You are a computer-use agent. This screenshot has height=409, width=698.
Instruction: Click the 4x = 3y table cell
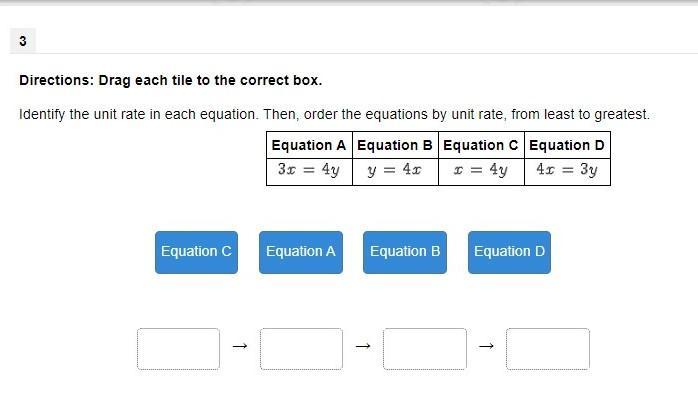point(567,171)
